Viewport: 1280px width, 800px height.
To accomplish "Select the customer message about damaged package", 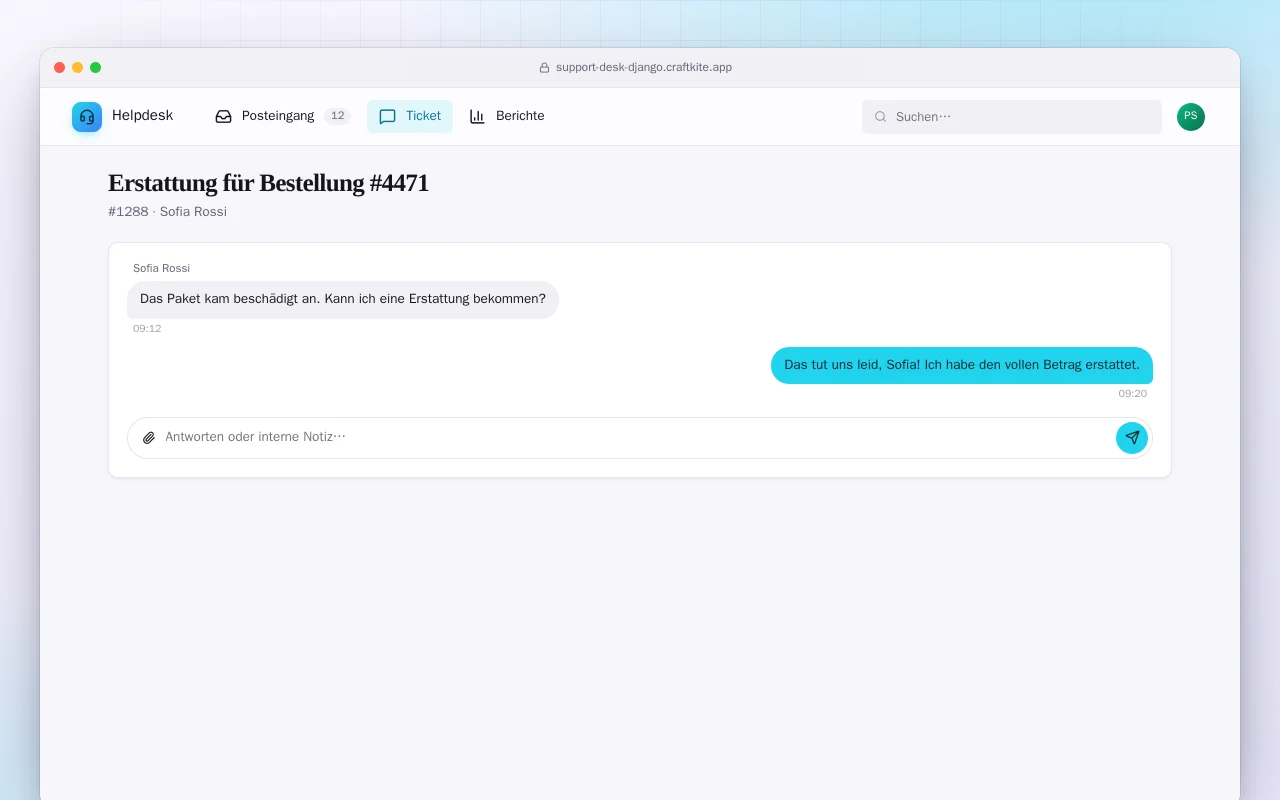I will (343, 299).
